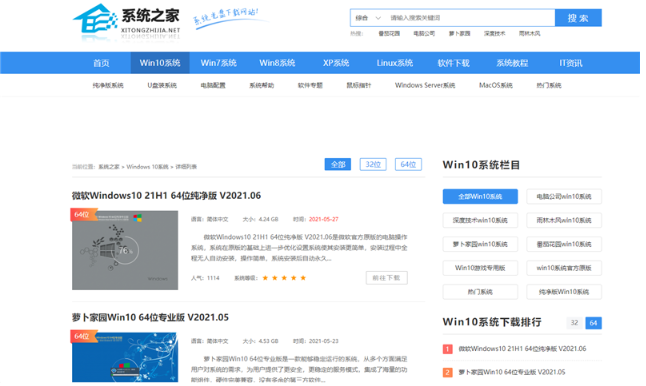The width and height of the screenshot is (646, 386).
Task: Open the grey Windows10 21H1 install thumbnail
Action: pos(125,250)
